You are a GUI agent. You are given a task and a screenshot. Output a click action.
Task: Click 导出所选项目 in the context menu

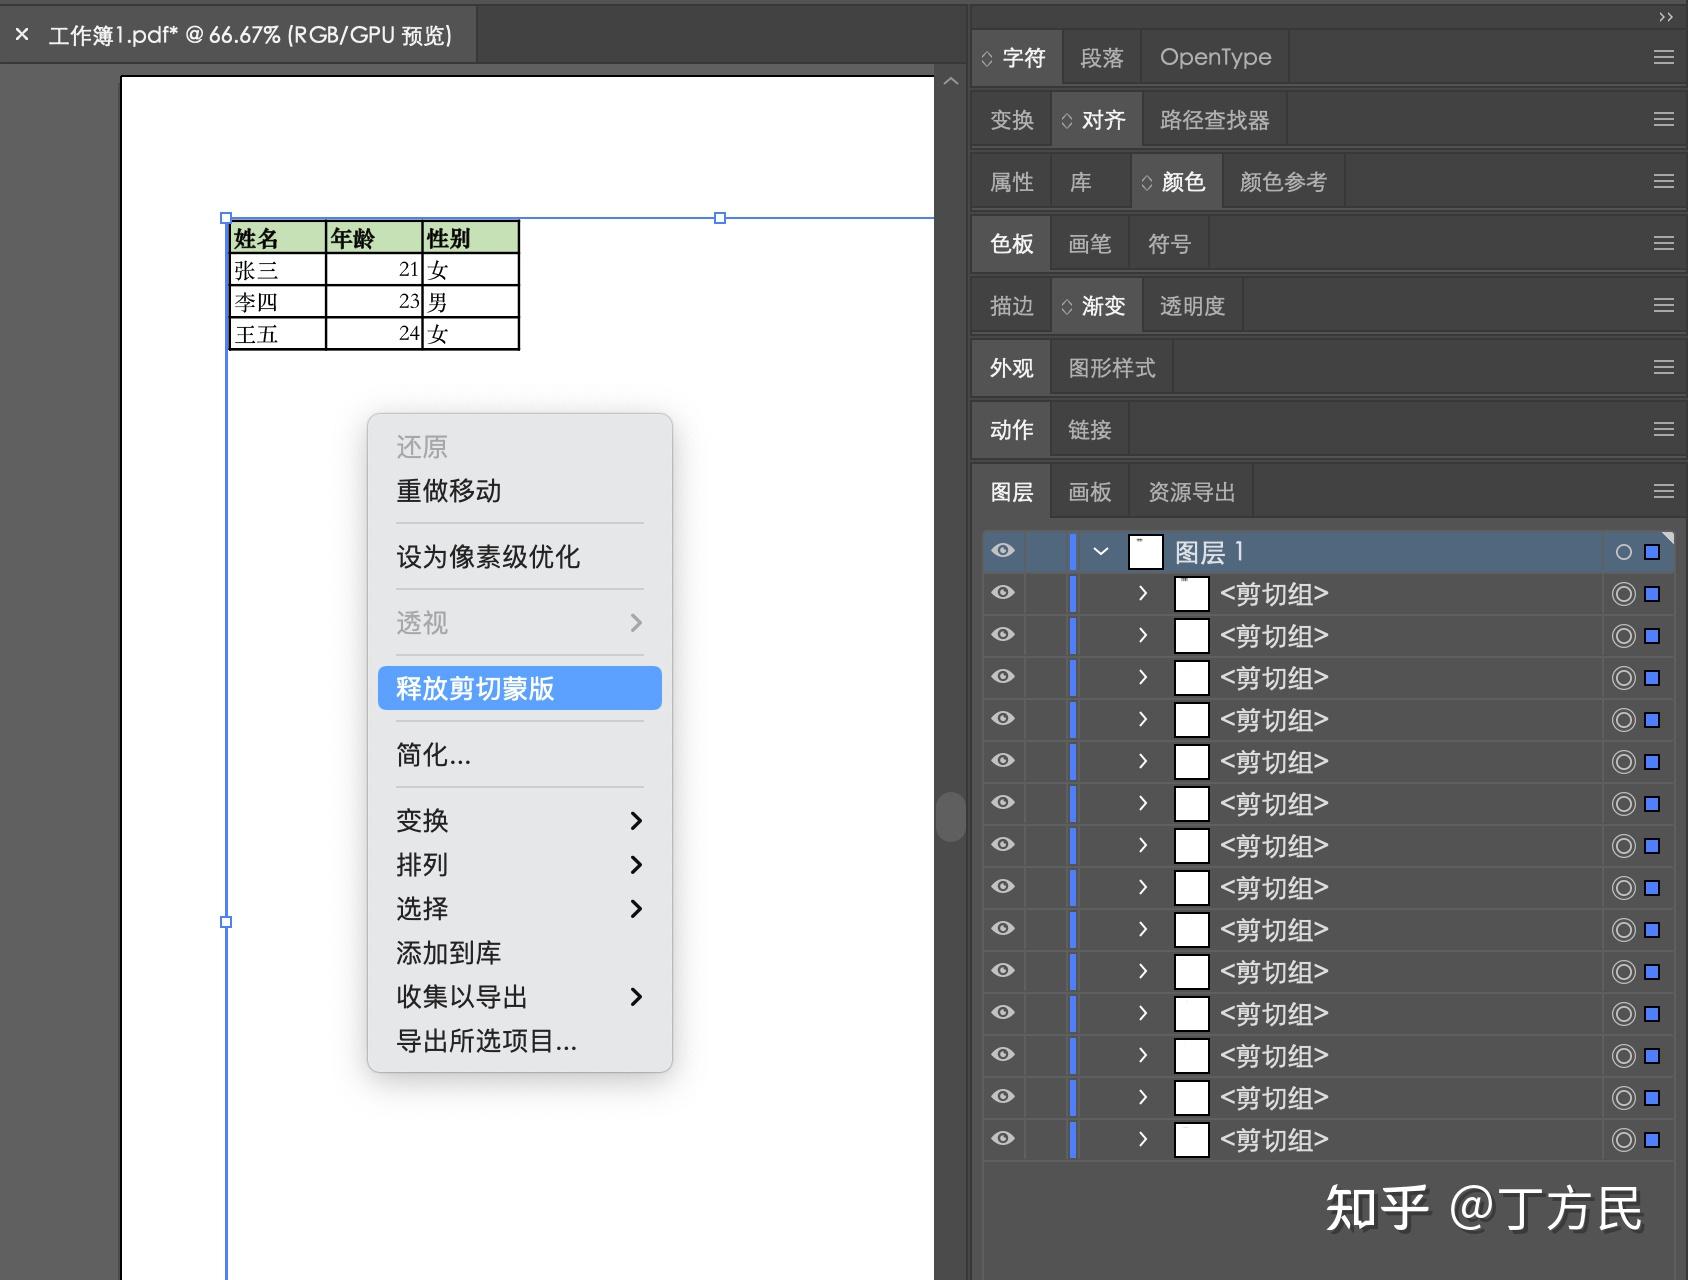point(487,1041)
